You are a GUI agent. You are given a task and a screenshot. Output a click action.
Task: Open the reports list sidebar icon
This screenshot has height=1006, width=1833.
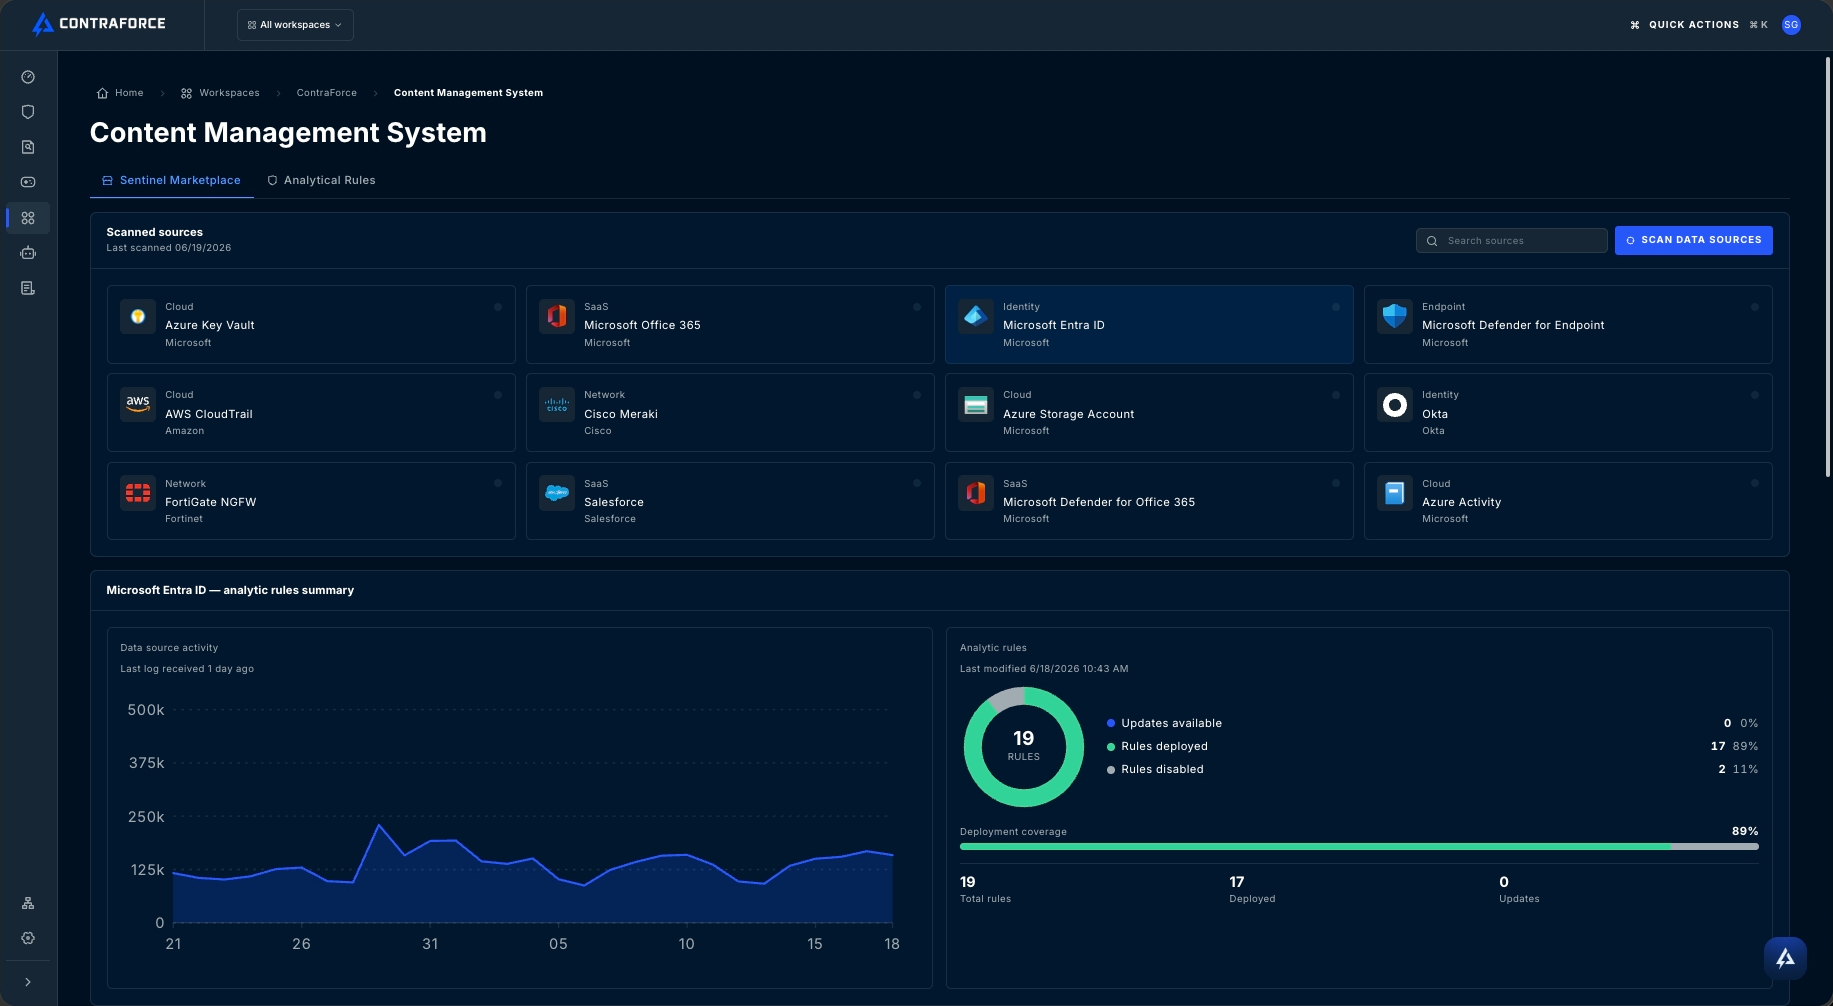(x=28, y=288)
